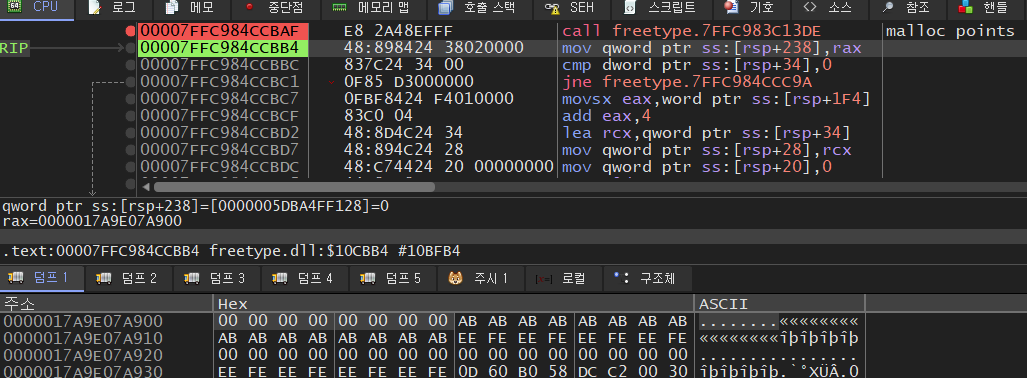1027x378 pixels.
Task: Toggle breakpoint bullet at 00007FFC984CCBB4
Action: pyautogui.click(x=130, y=48)
